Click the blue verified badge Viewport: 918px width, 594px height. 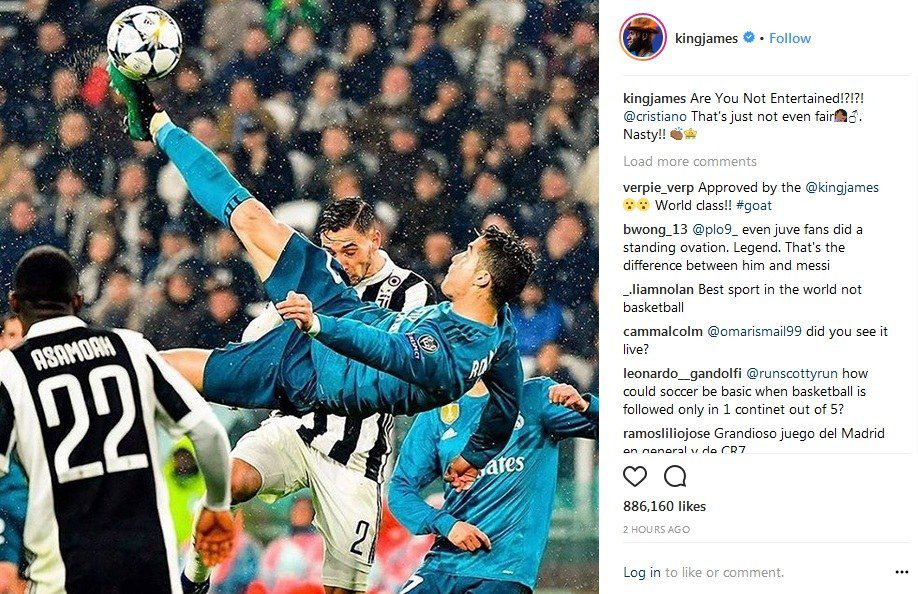pyautogui.click(x=749, y=37)
